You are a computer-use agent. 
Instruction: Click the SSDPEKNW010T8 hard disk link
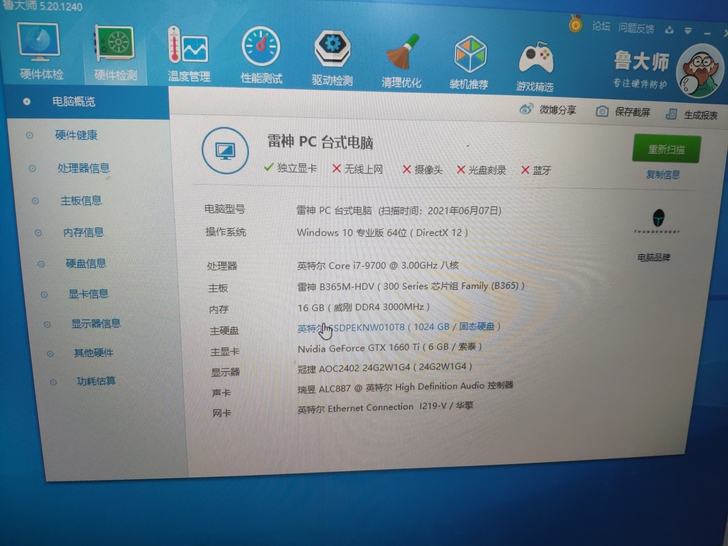[399, 327]
